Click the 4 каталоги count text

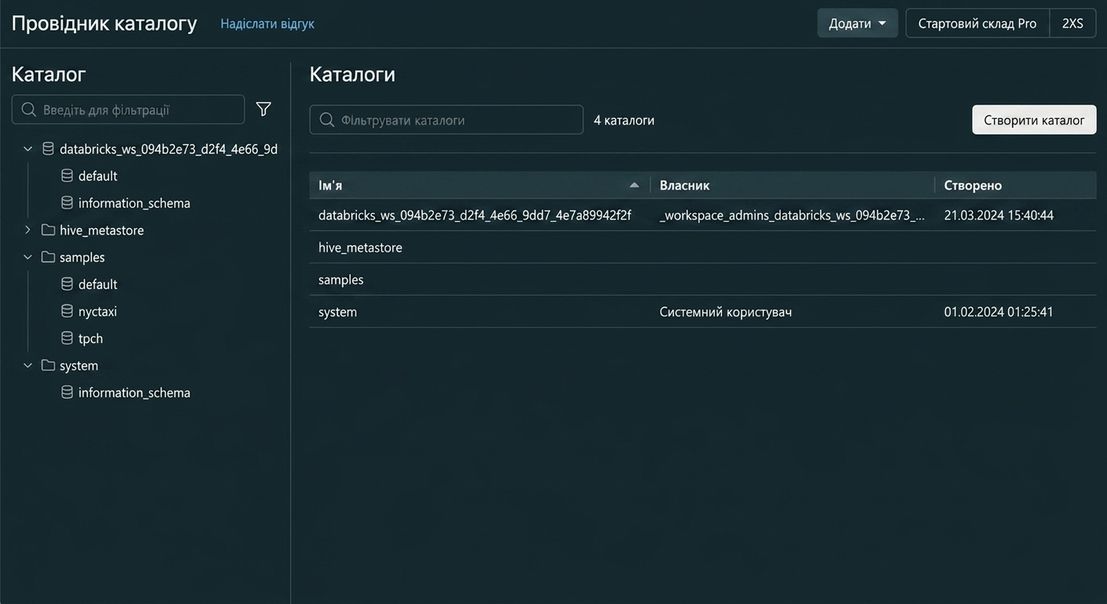(624, 121)
